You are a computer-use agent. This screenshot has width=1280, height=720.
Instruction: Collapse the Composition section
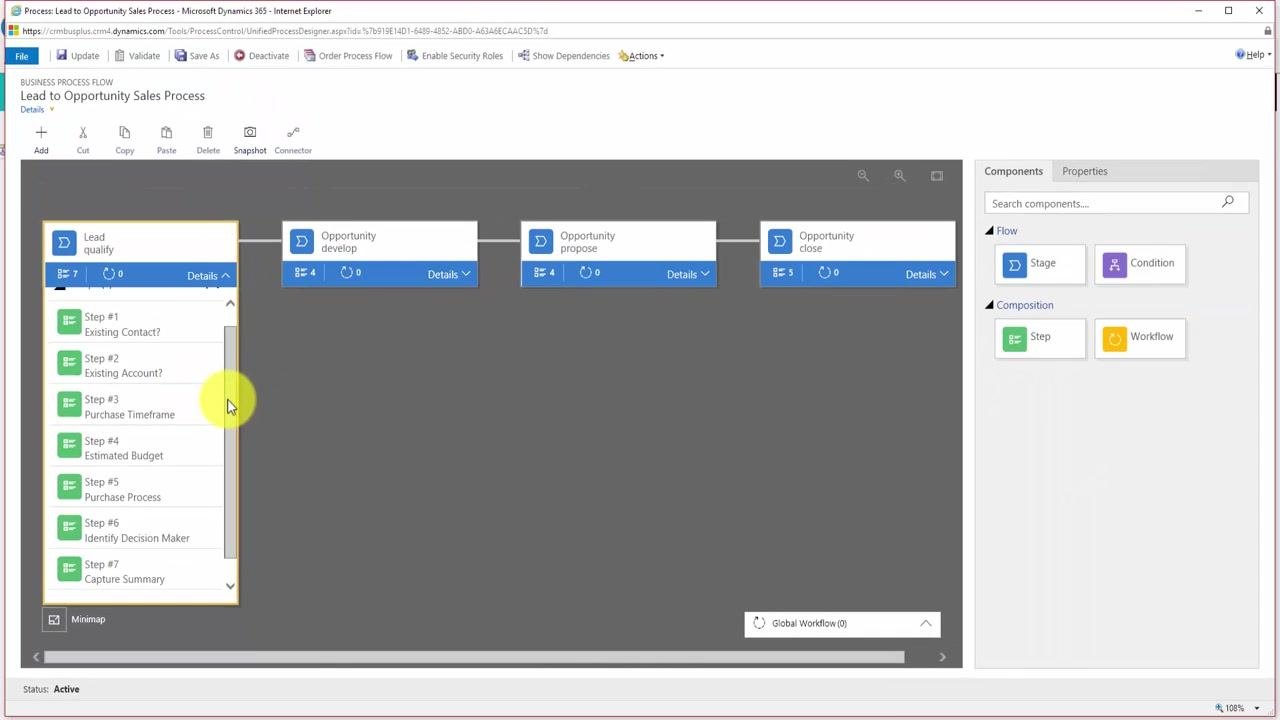click(989, 305)
